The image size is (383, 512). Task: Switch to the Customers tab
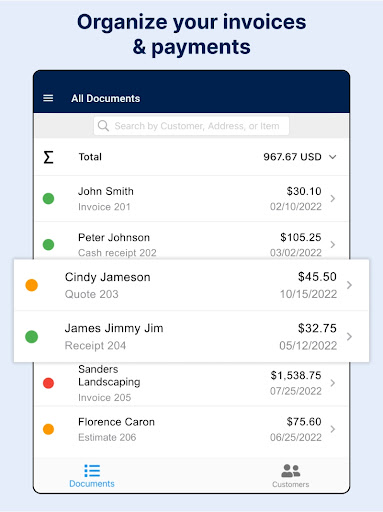[291, 476]
